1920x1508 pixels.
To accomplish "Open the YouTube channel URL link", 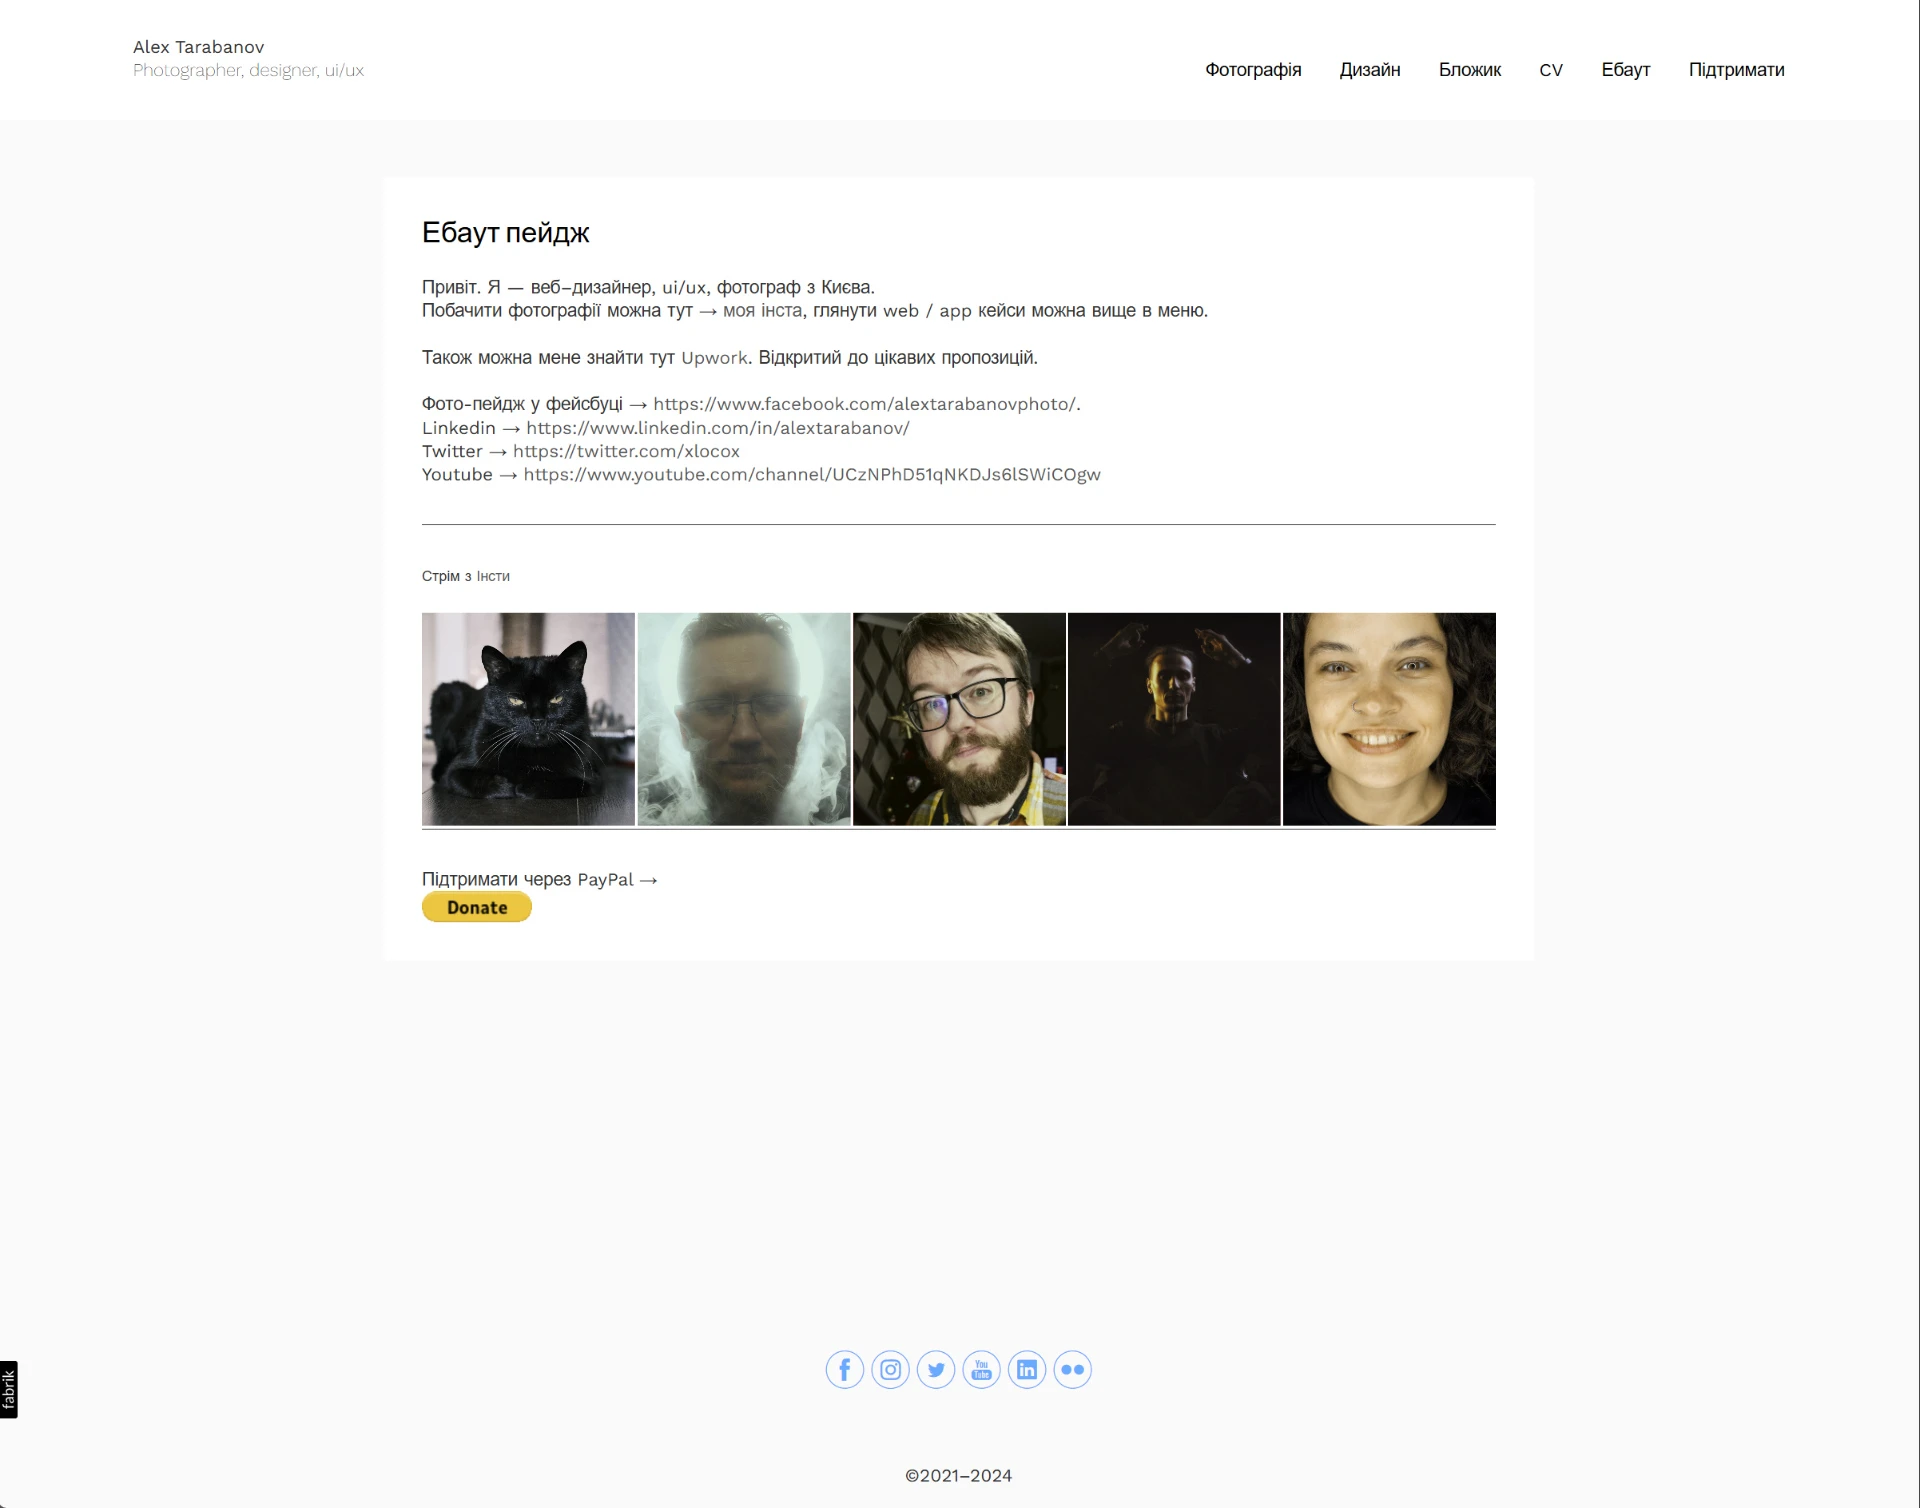I will click(x=811, y=475).
